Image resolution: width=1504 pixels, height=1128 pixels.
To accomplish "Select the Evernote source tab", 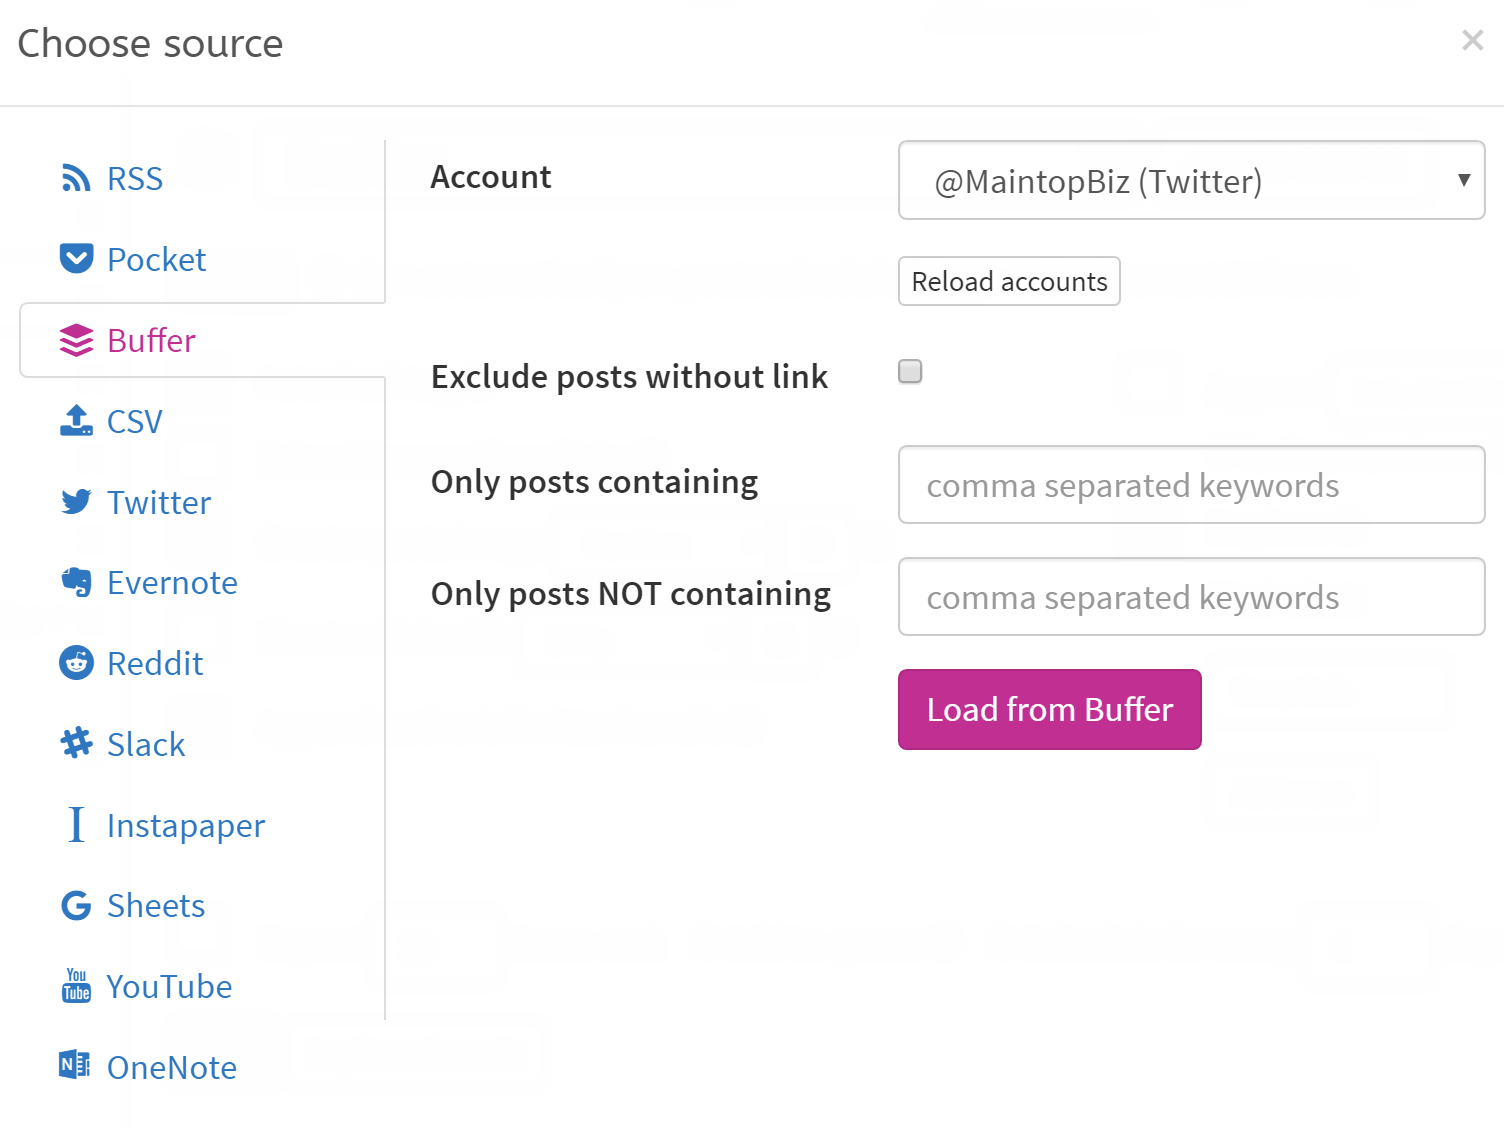I will click(x=202, y=582).
